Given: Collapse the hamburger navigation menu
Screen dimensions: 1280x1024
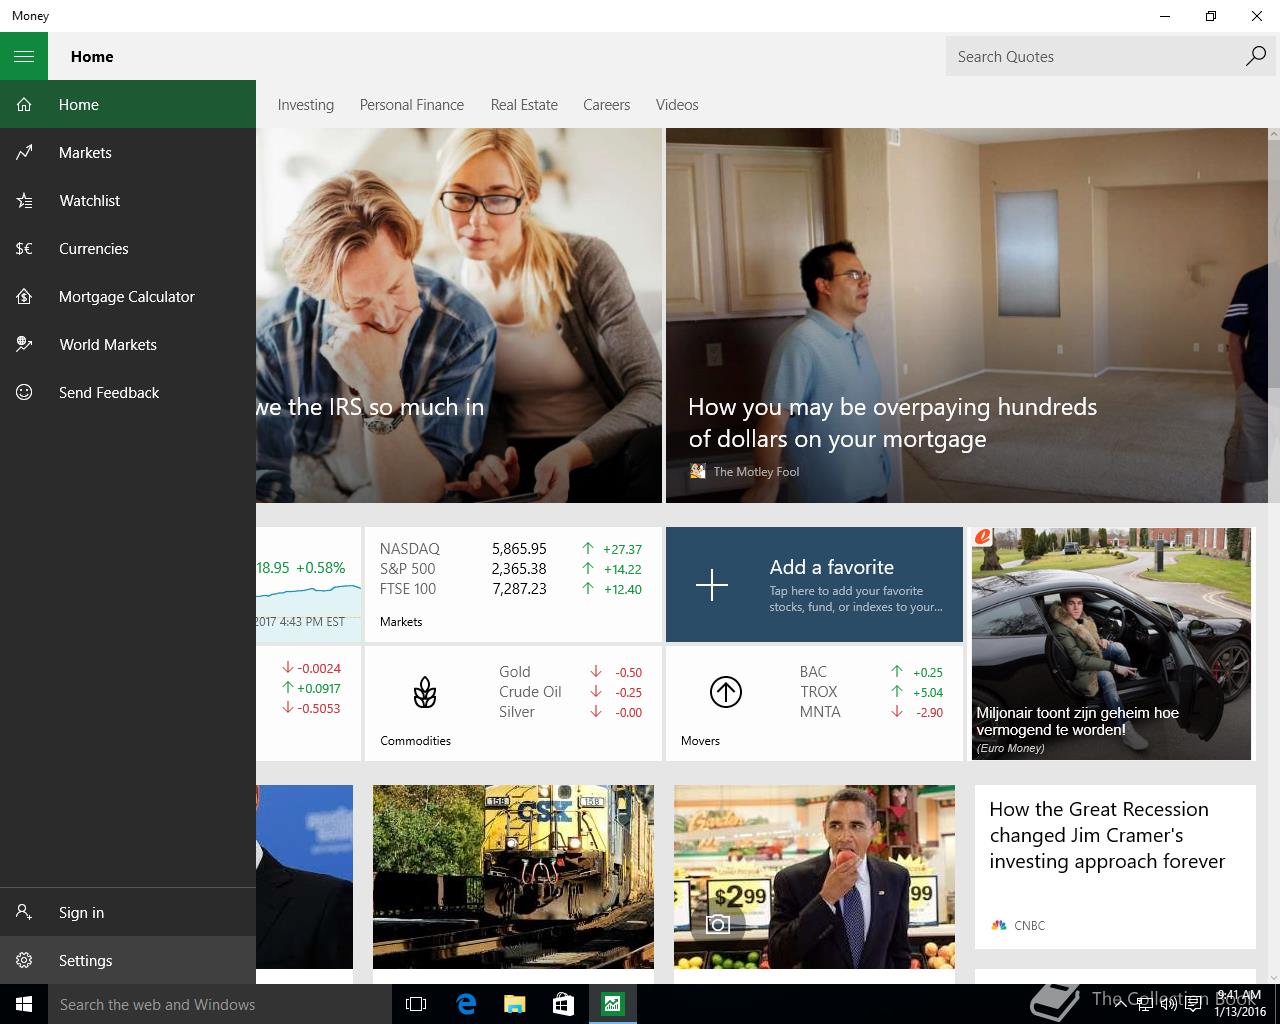Looking at the screenshot, I should pyautogui.click(x=24, y=56).
